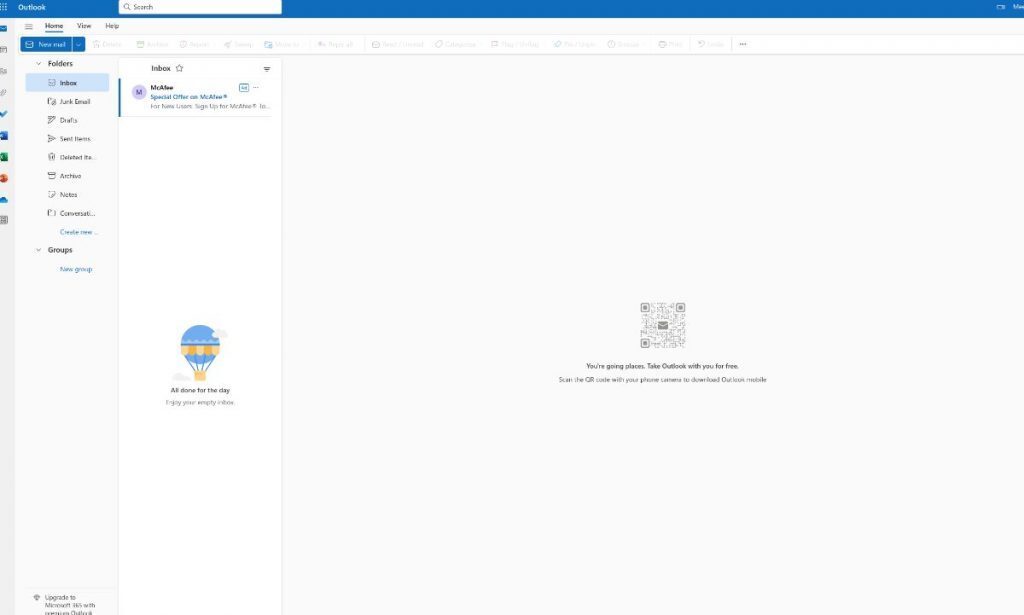The image size is (1024, 615).
Task: Switch to the View ribbon tab
Action: [x=84, y=25]
